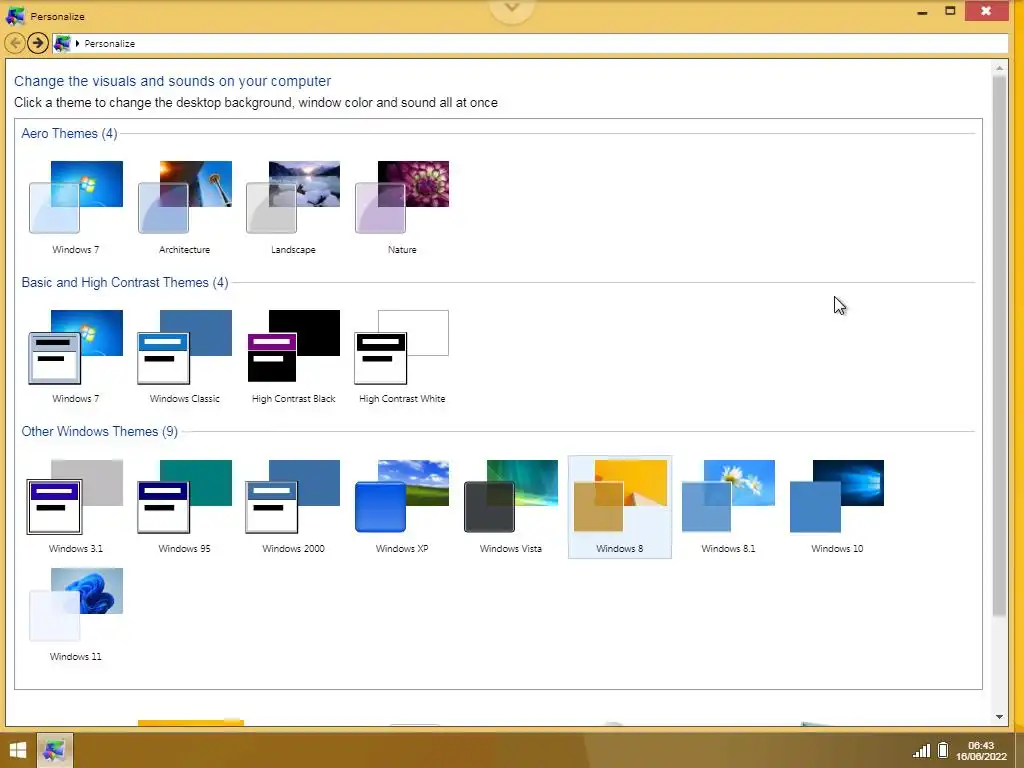Viewport: 1024px width, 768px height.
Task: Click the Aero Themes (4) heading
Action: [x=69, y=133]
